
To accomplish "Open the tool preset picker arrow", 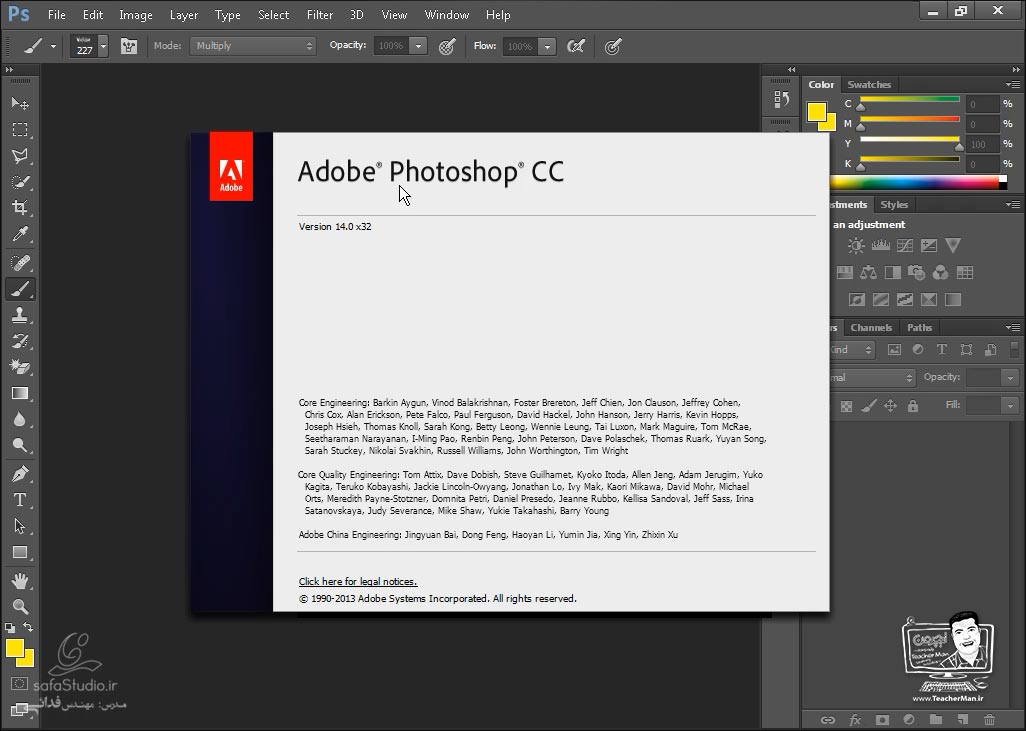I will [x=54, y=46].
